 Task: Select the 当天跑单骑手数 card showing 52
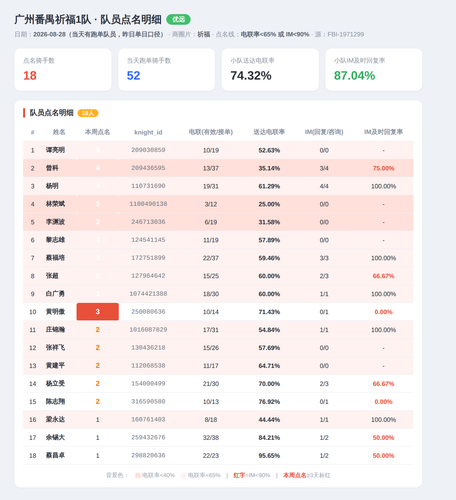(x=166, y=70)
